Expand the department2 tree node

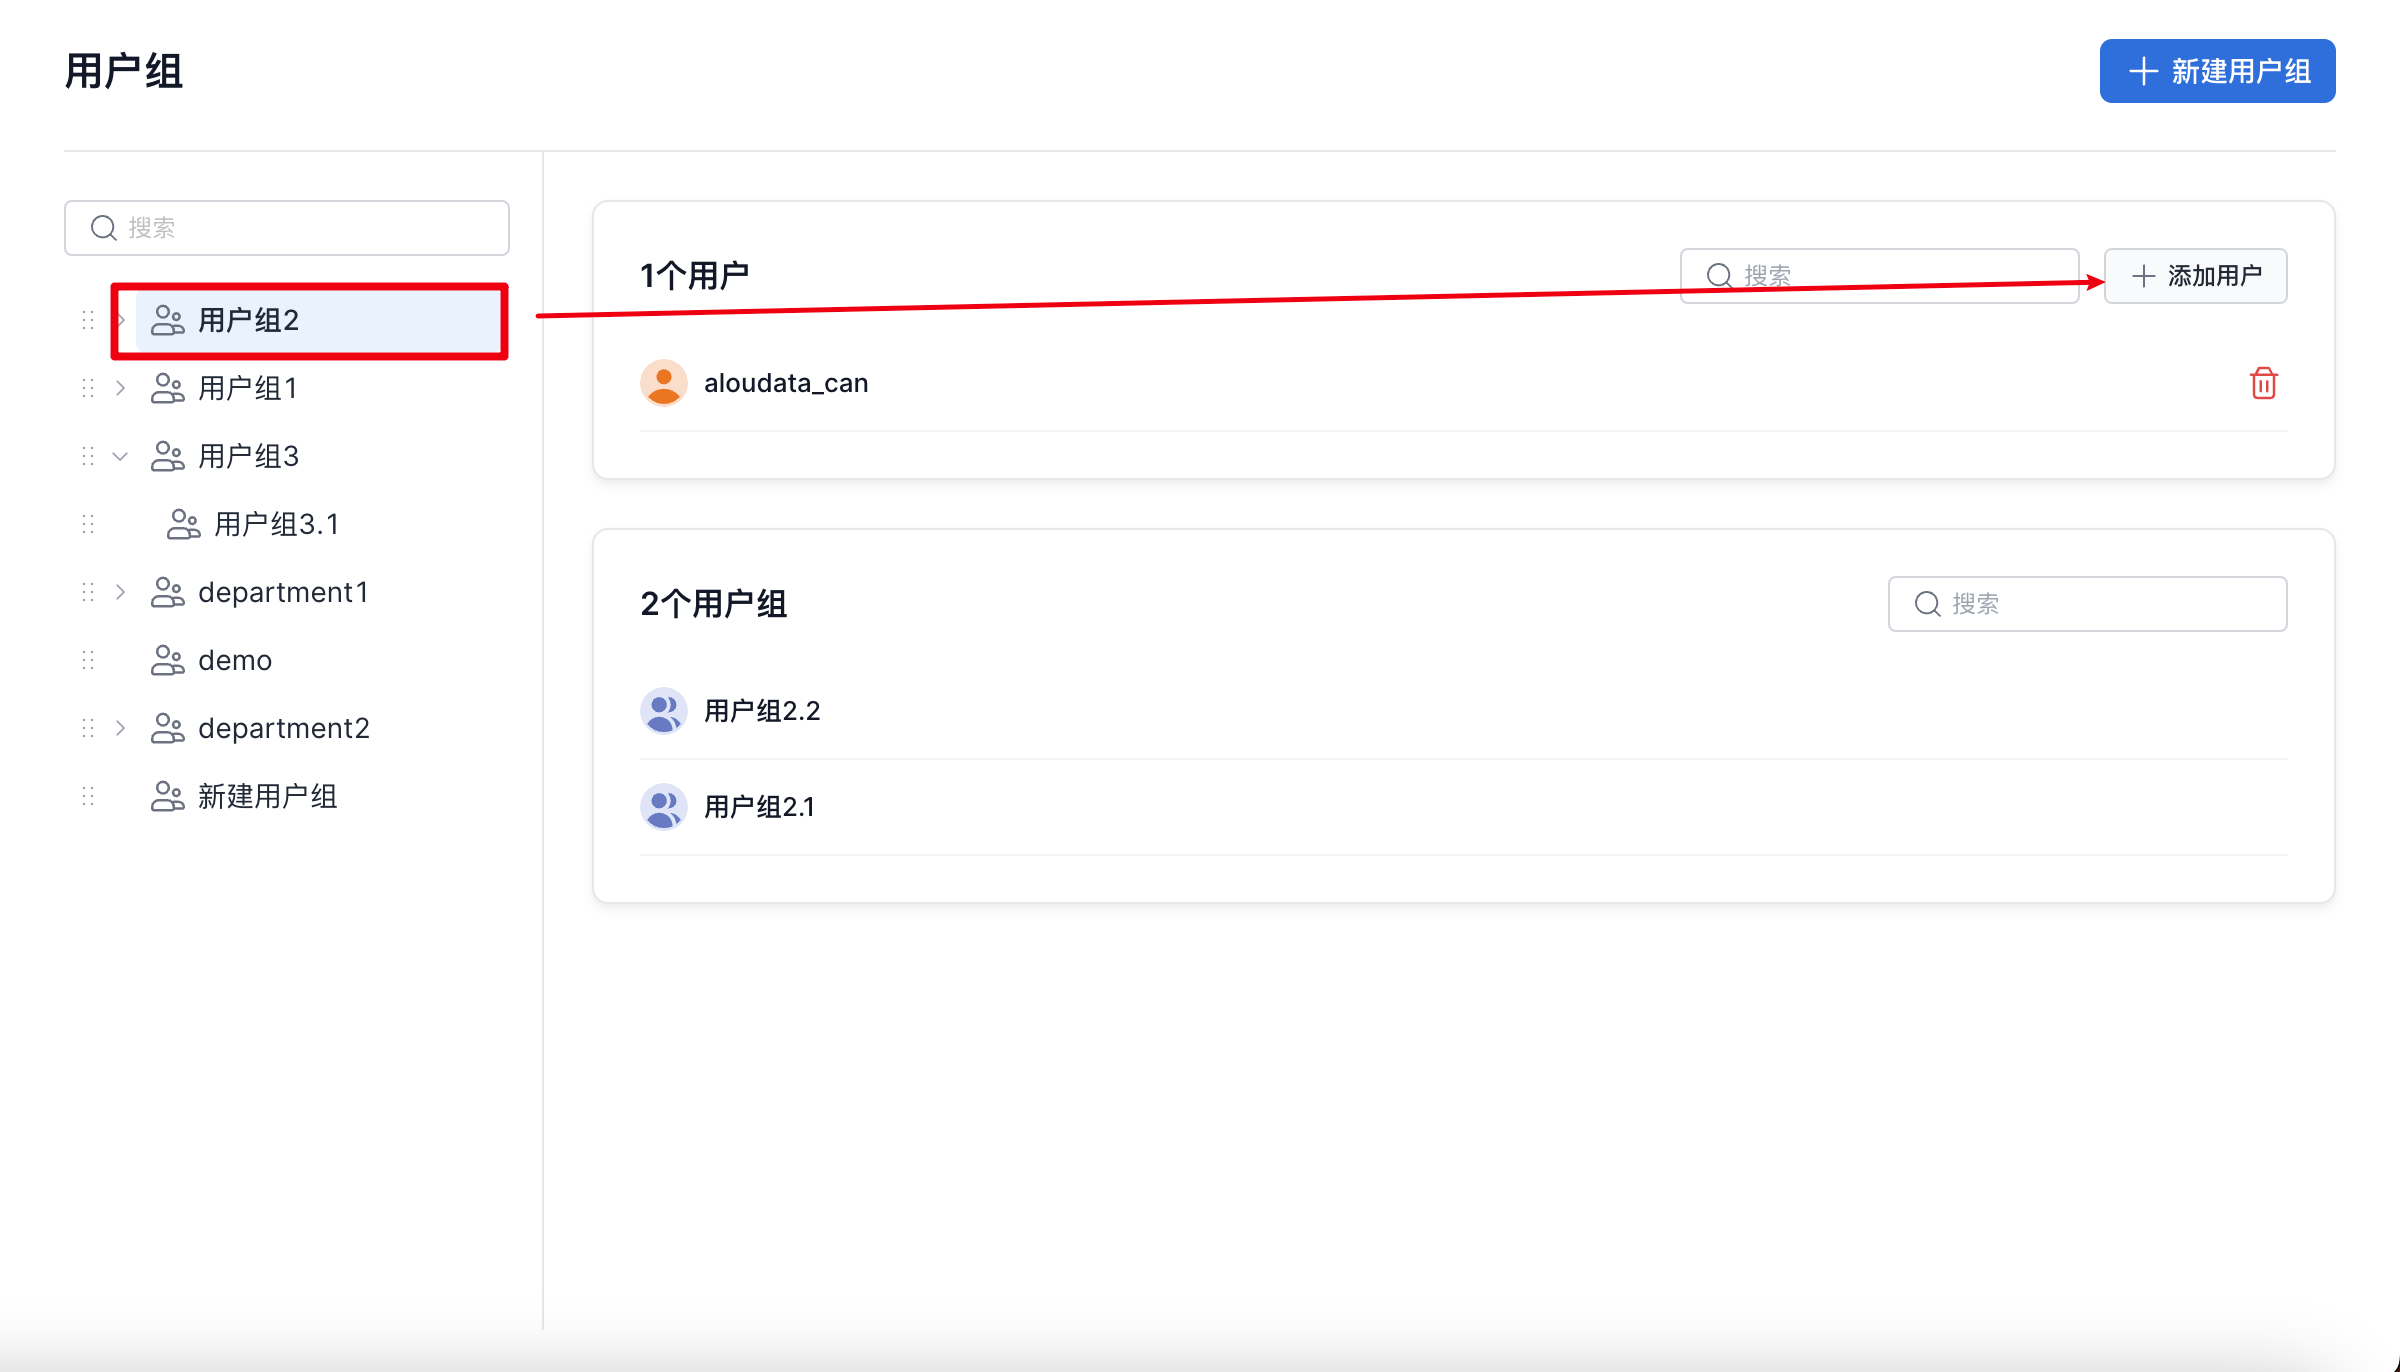[x=120, y=728]
